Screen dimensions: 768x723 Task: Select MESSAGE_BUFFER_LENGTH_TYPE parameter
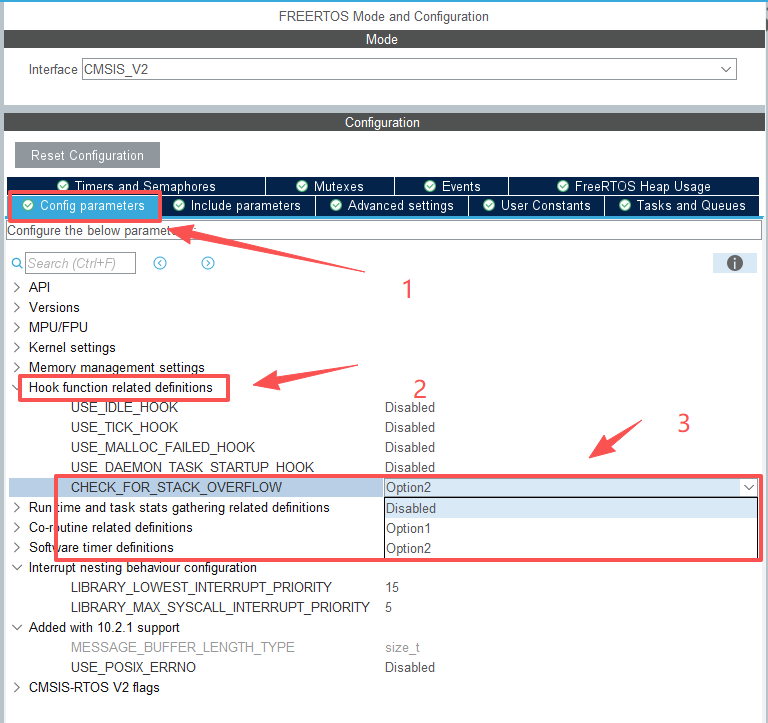click(183, 648)
